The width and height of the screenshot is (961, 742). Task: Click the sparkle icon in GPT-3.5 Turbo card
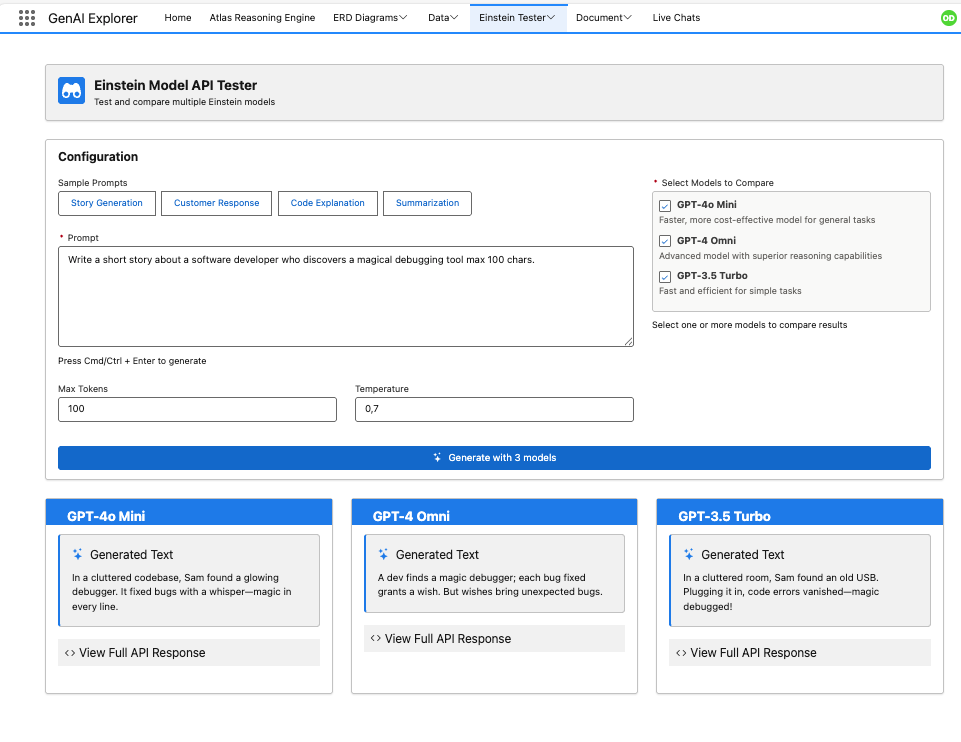pos(689,554)
